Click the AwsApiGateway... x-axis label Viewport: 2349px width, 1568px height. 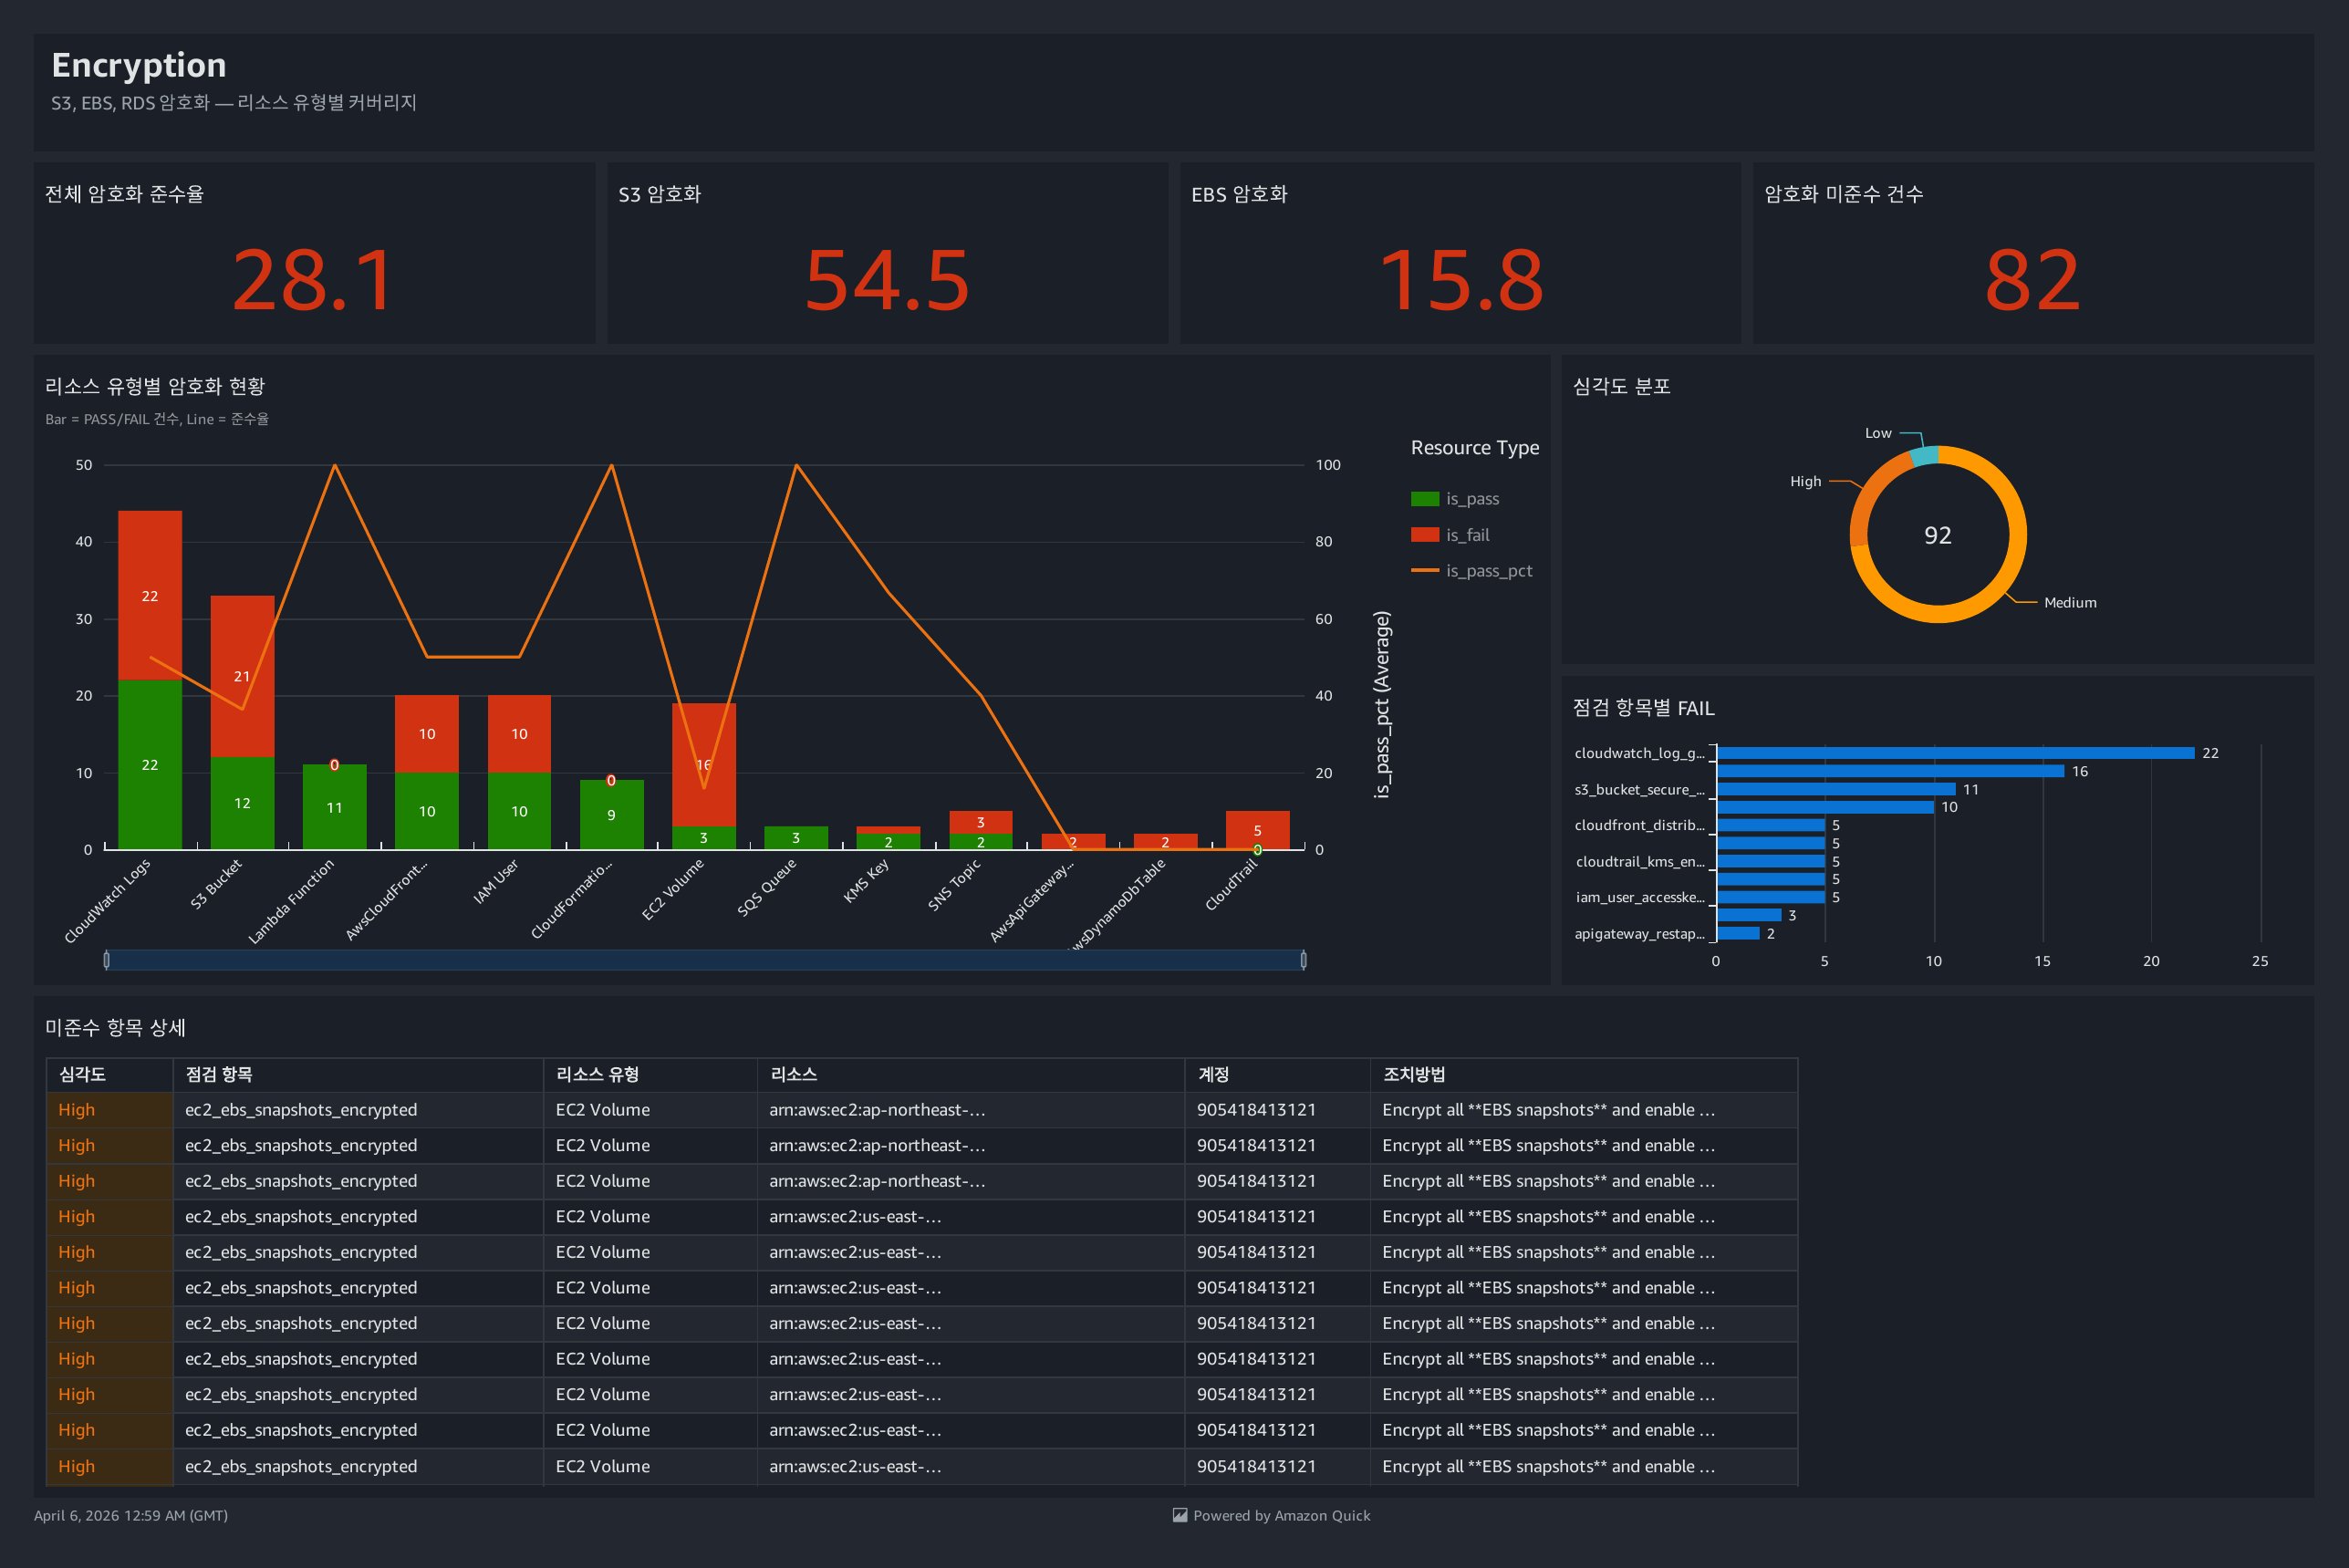click(x=1032, y=901)
